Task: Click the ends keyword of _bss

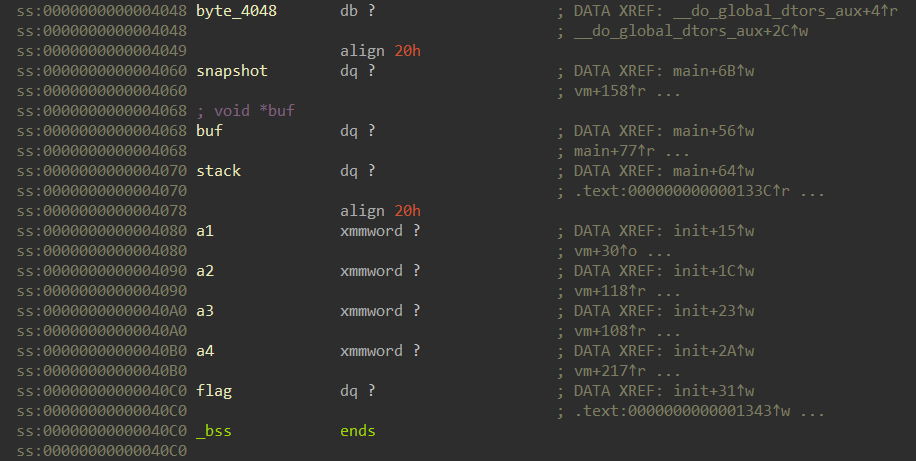Action: click(358, 431)
